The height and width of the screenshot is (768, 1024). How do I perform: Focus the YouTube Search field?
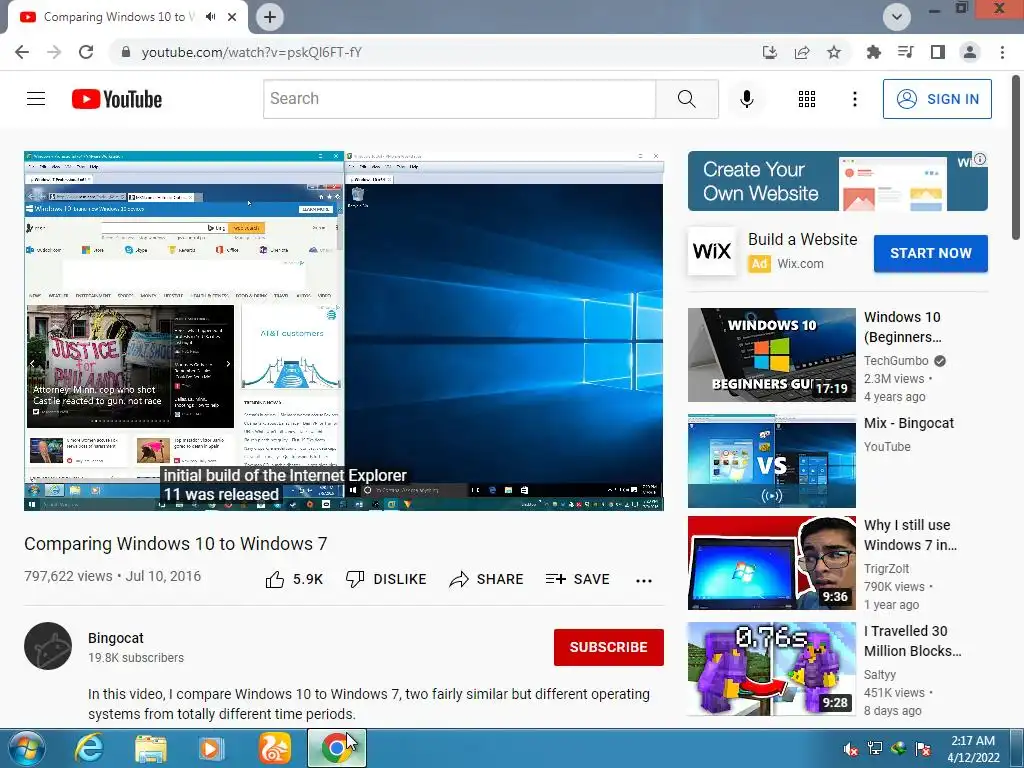pyautogui.click(x=459, y=99)
